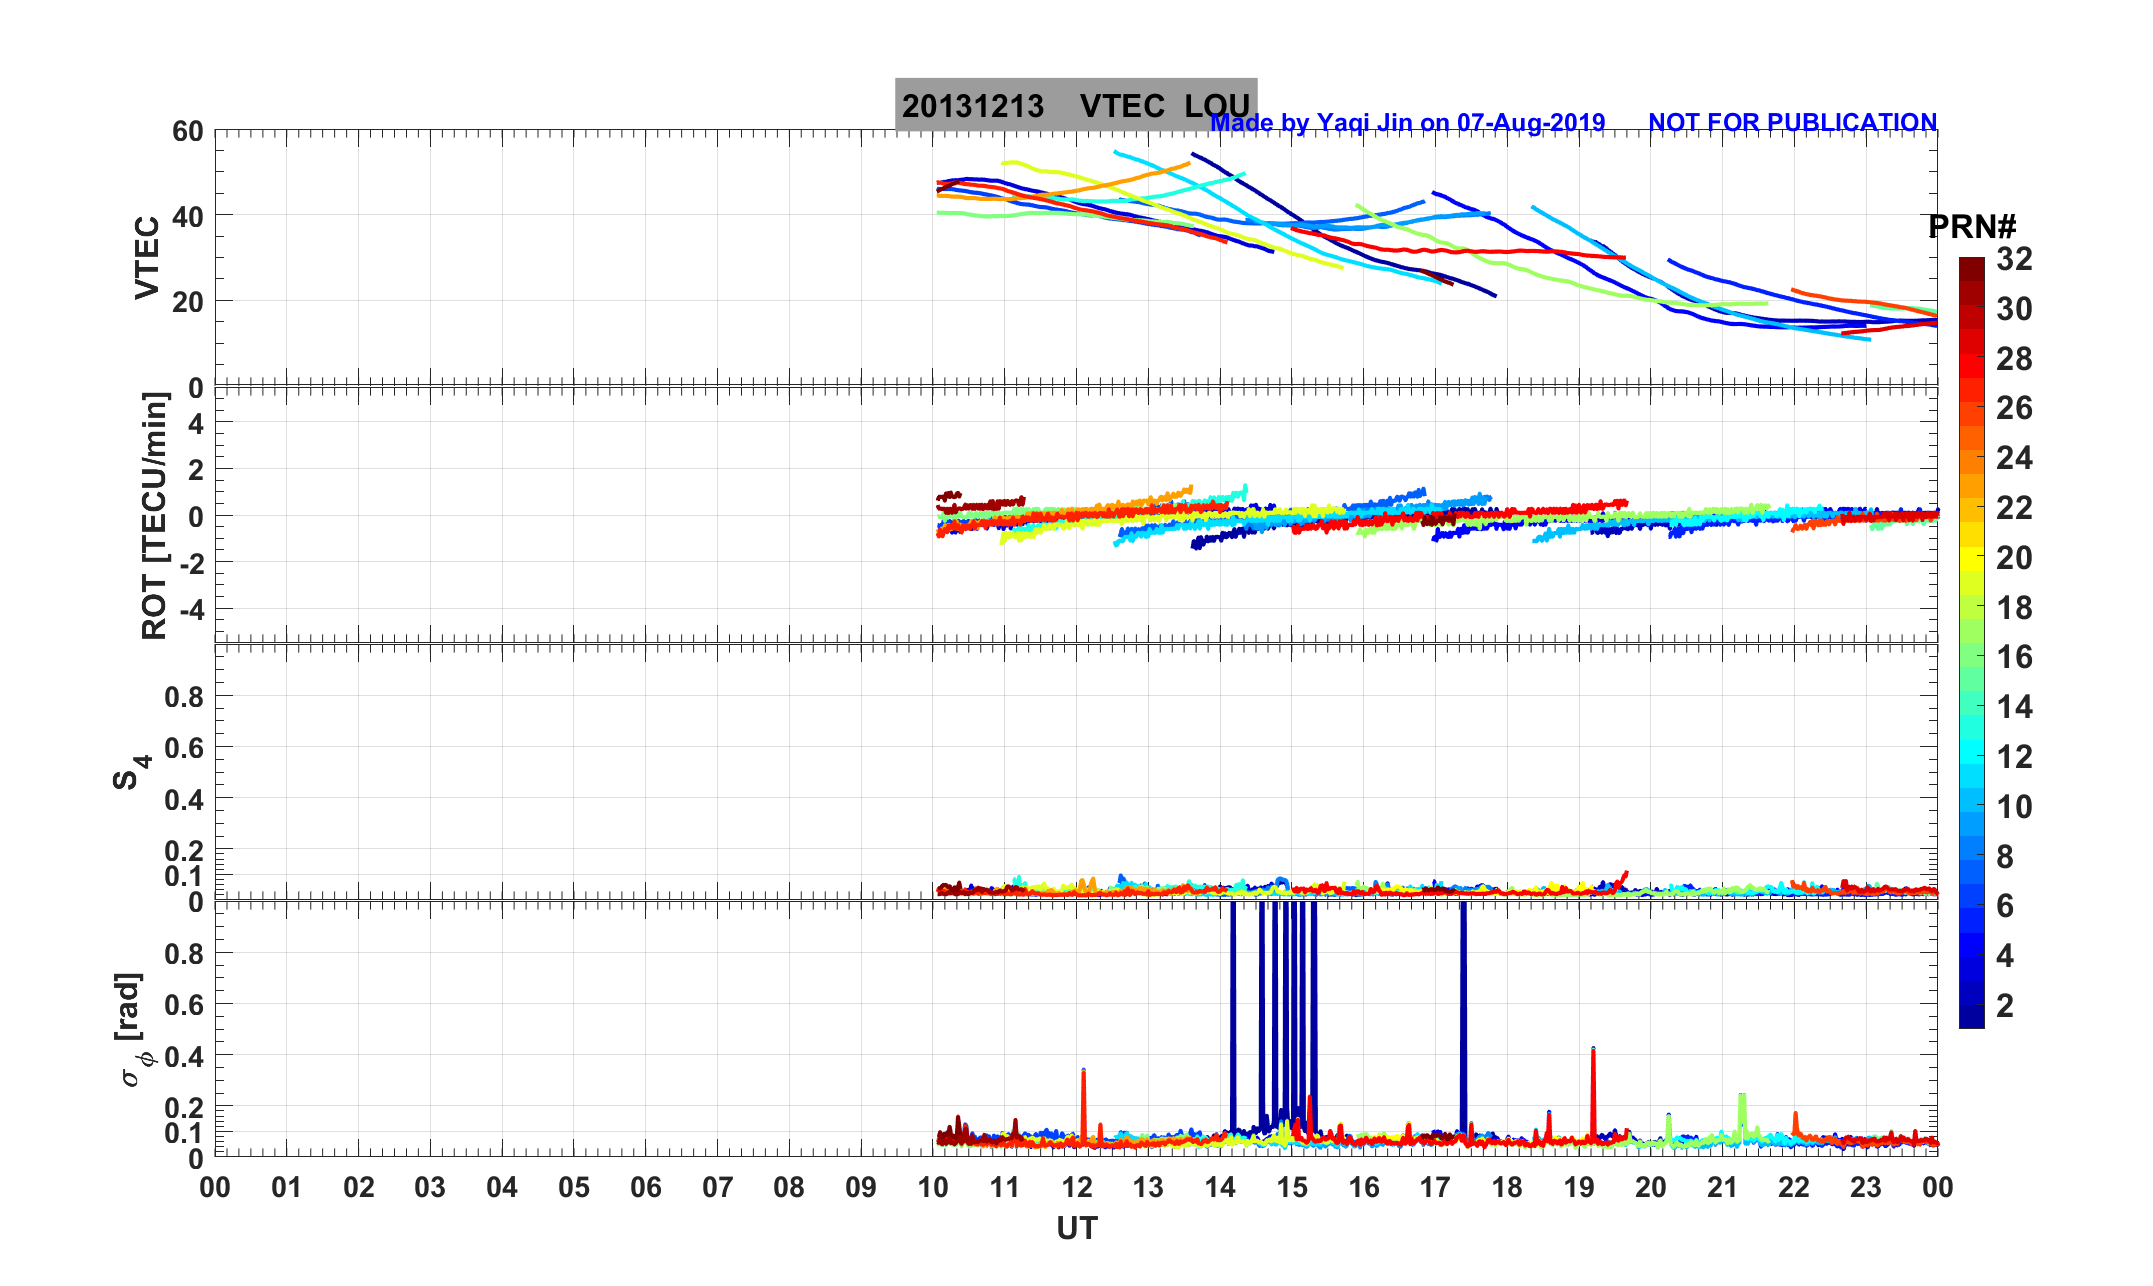2153x1286 pixels.
Task: Click the 60 tick on the VTEC axis
Action: coord(187,131)
